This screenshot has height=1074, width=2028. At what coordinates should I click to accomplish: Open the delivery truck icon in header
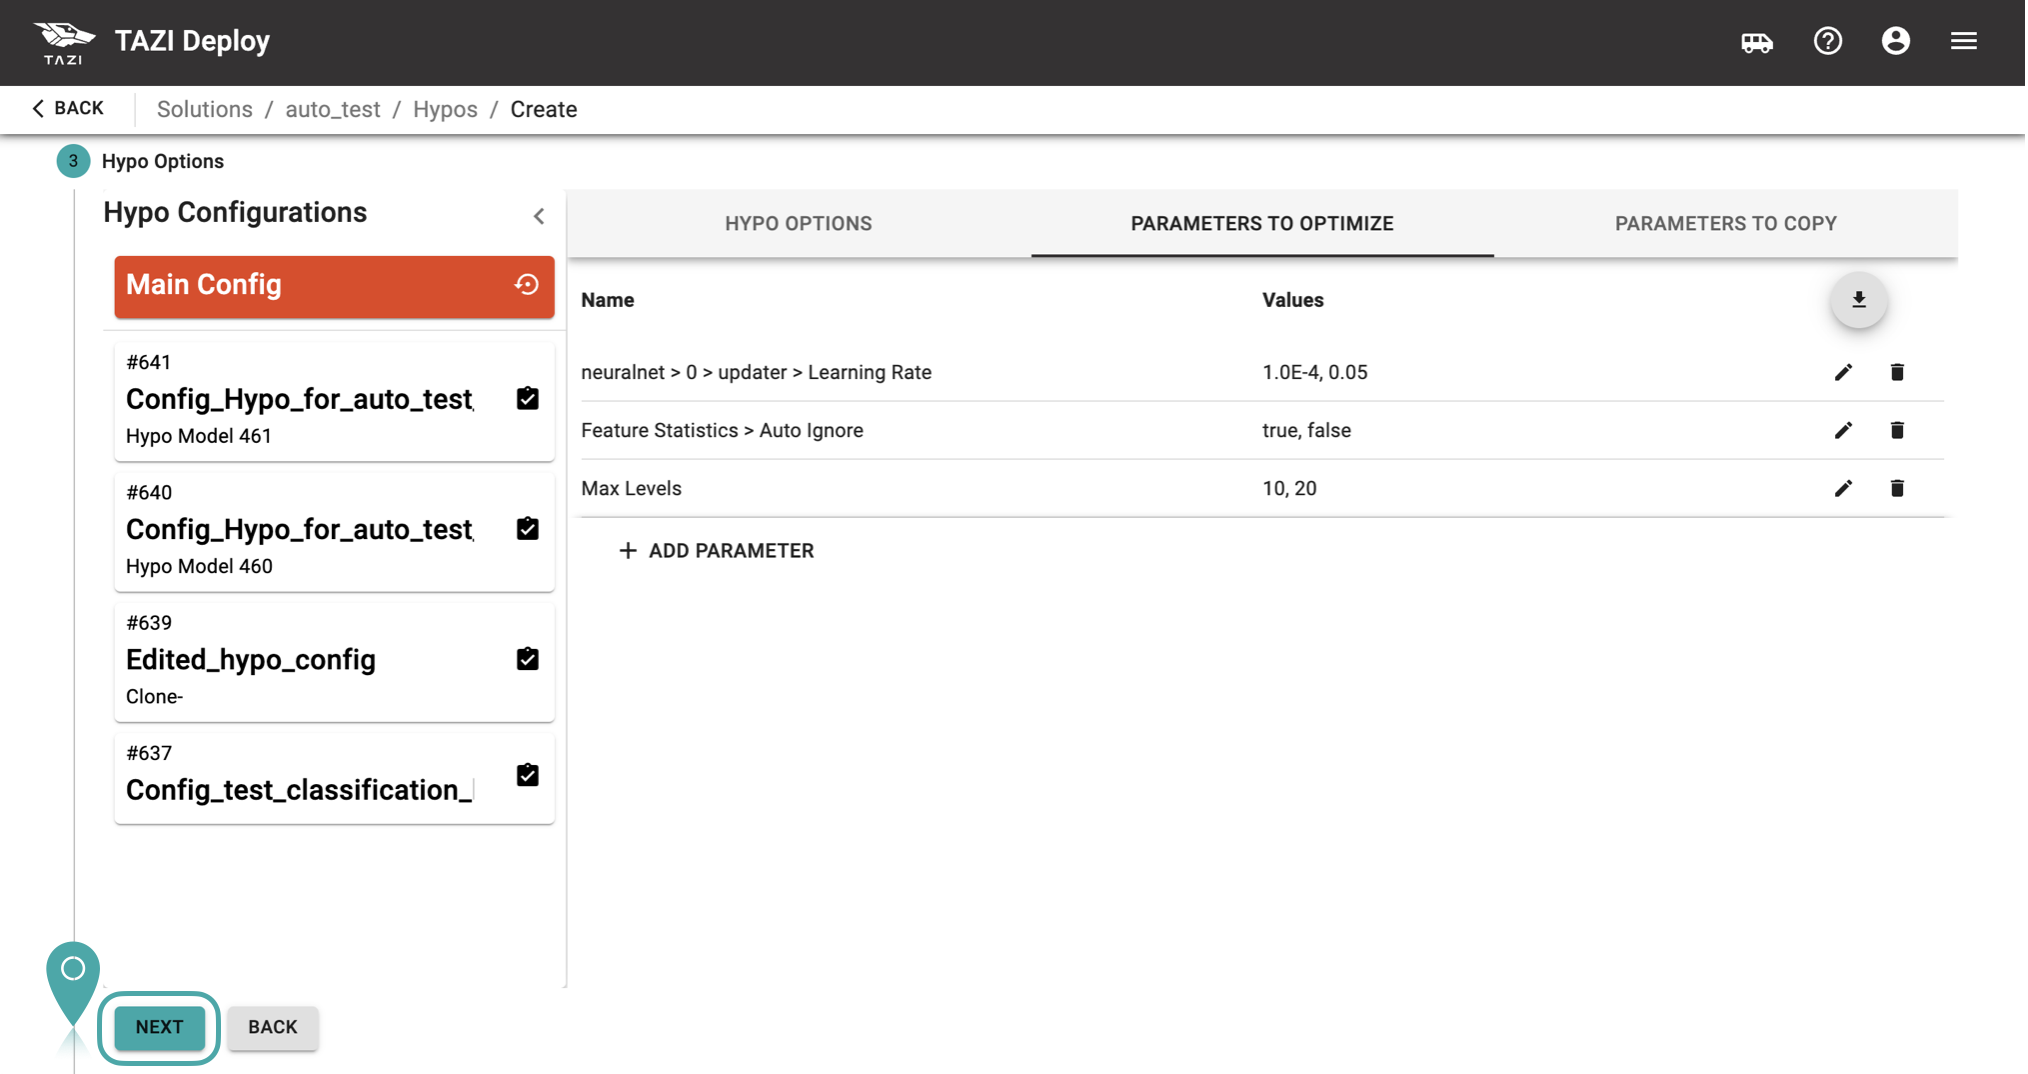pyautogui.click(x=1757, y=42)
